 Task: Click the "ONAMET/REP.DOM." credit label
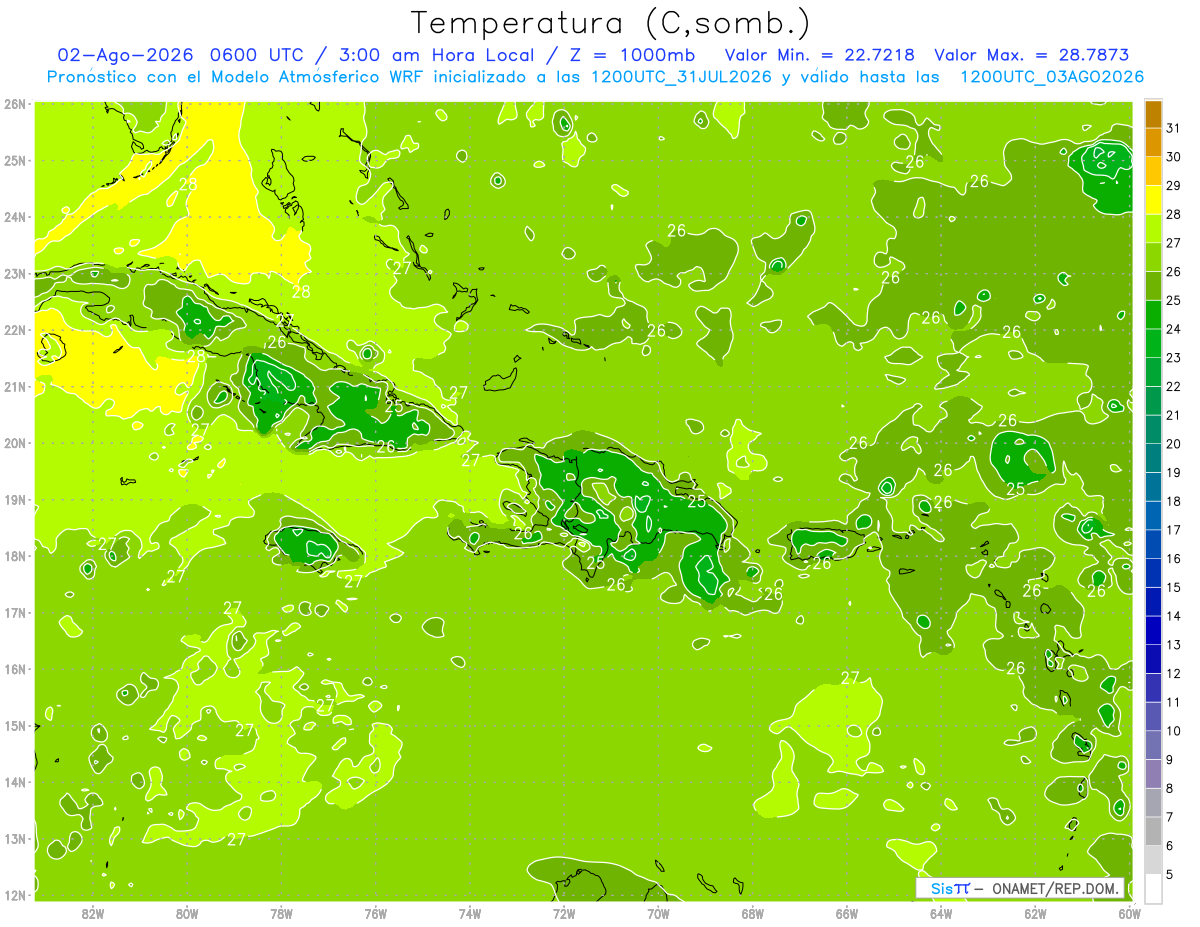point(1056,888)
